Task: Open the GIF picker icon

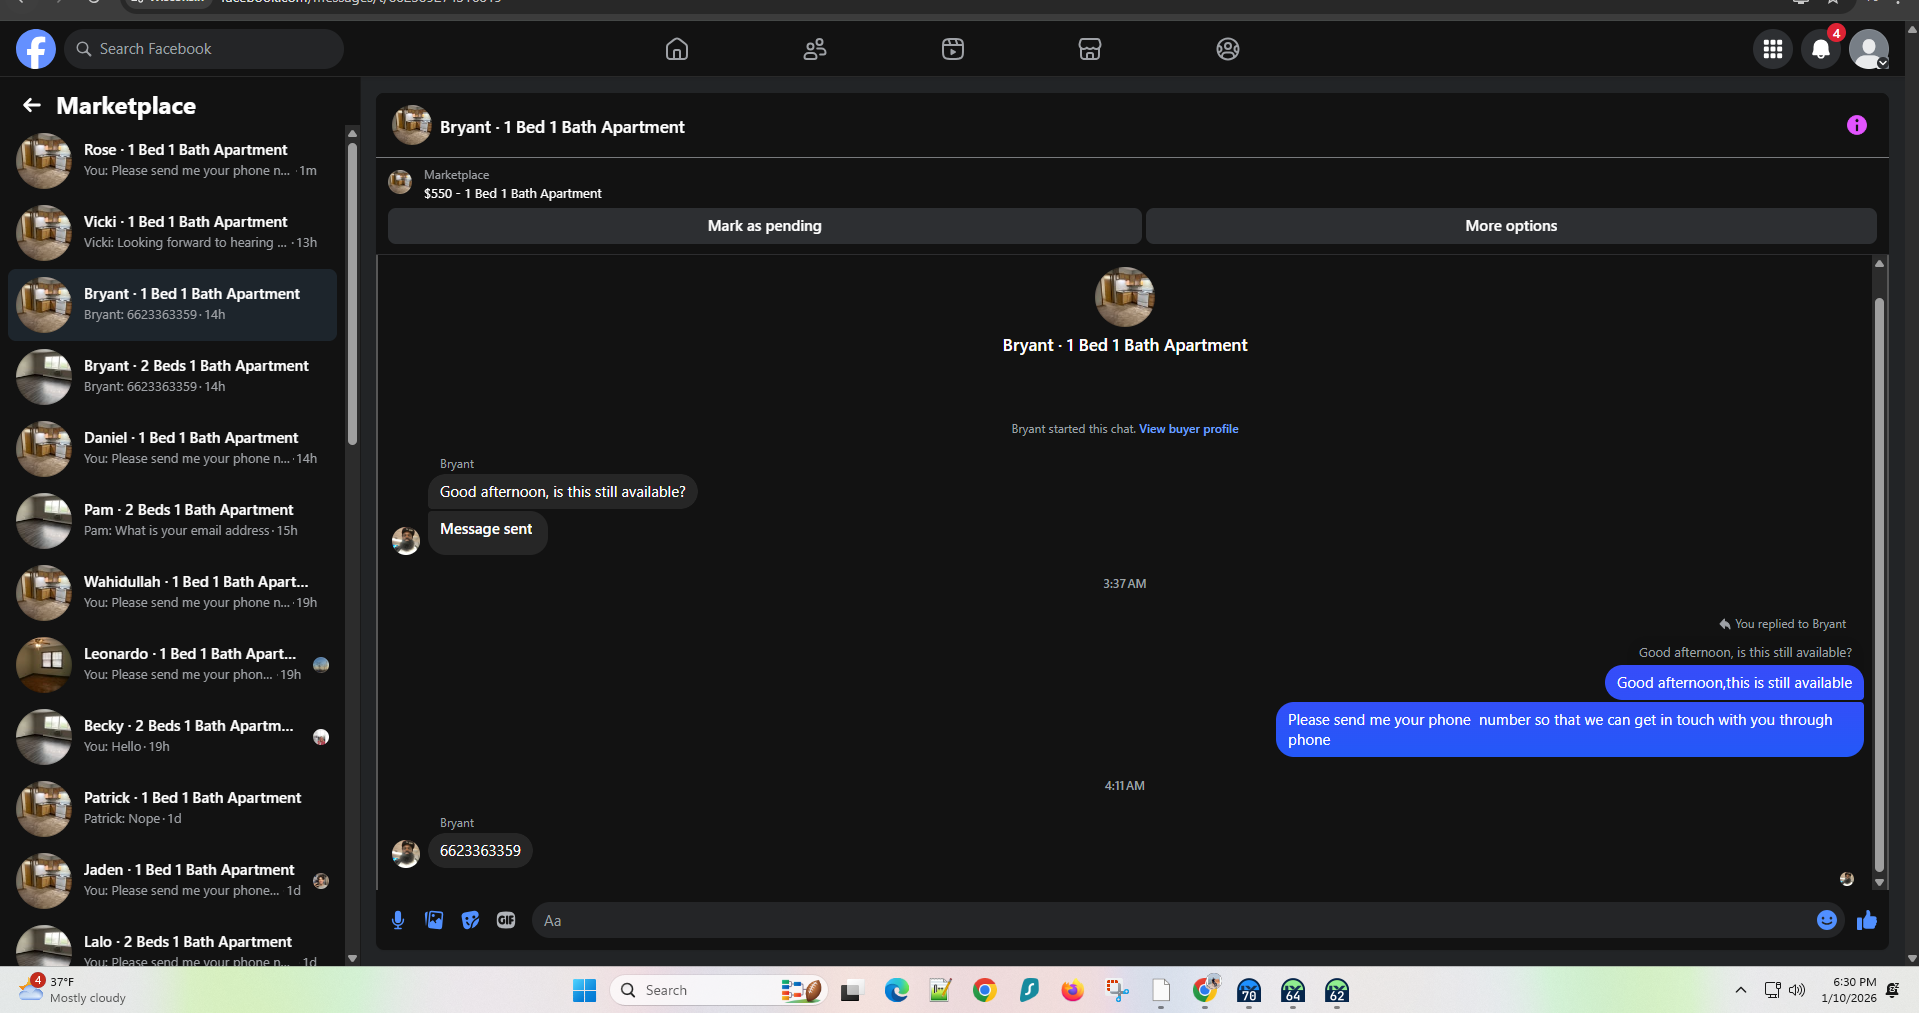Action: 506,920
